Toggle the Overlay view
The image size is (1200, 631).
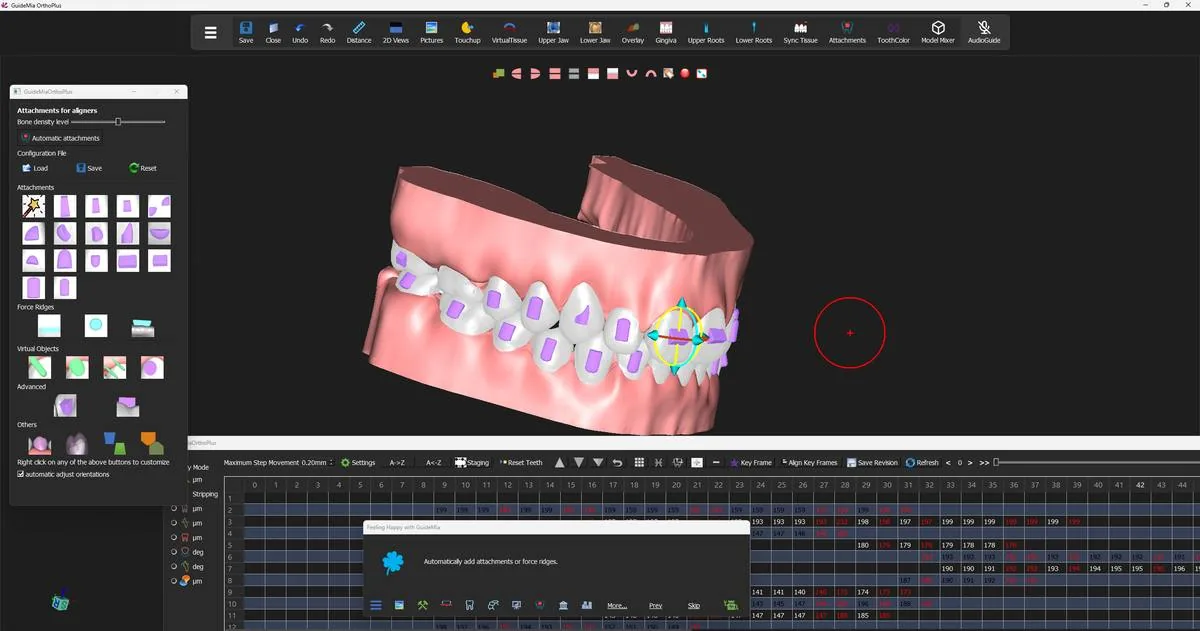coord(633,32)
